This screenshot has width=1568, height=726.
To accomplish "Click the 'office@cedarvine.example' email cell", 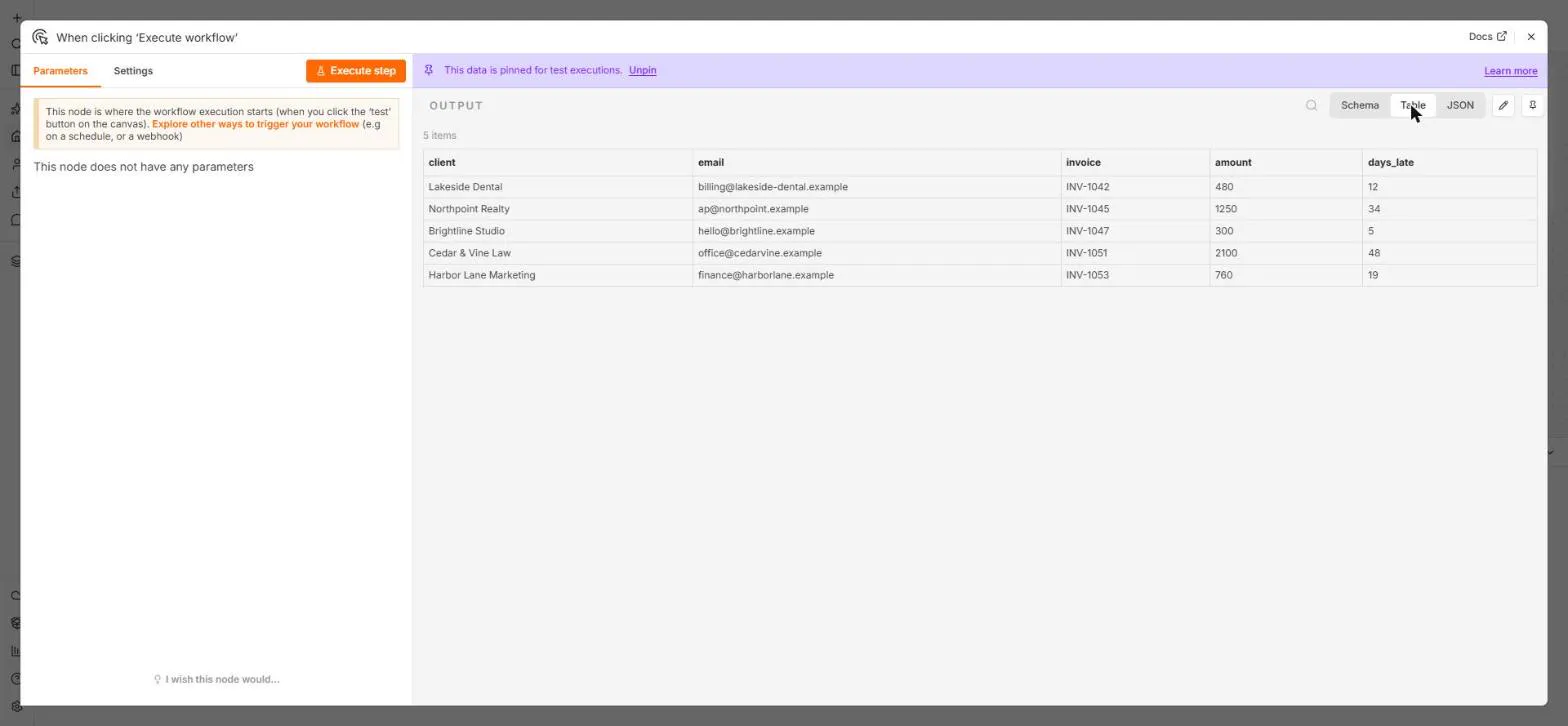I will click(876, 253).
